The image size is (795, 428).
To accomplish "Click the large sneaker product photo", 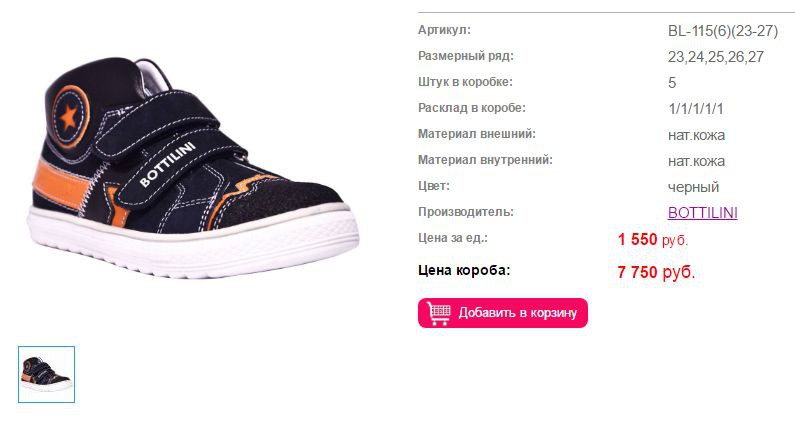I will pos(193,167).
